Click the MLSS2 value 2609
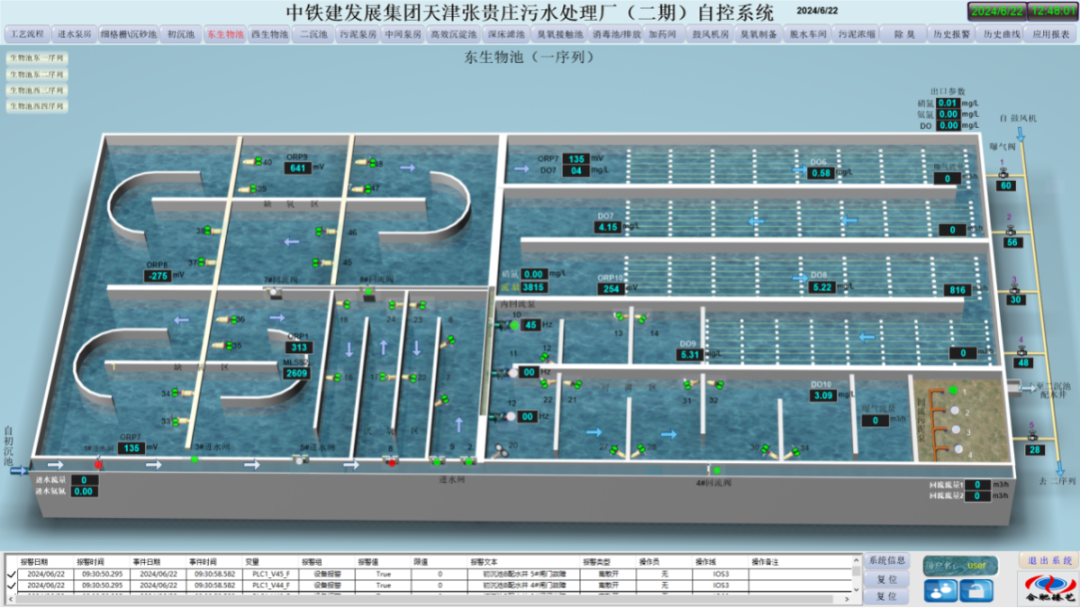This screenshot has width=1080, height=608. pos(297,373)
